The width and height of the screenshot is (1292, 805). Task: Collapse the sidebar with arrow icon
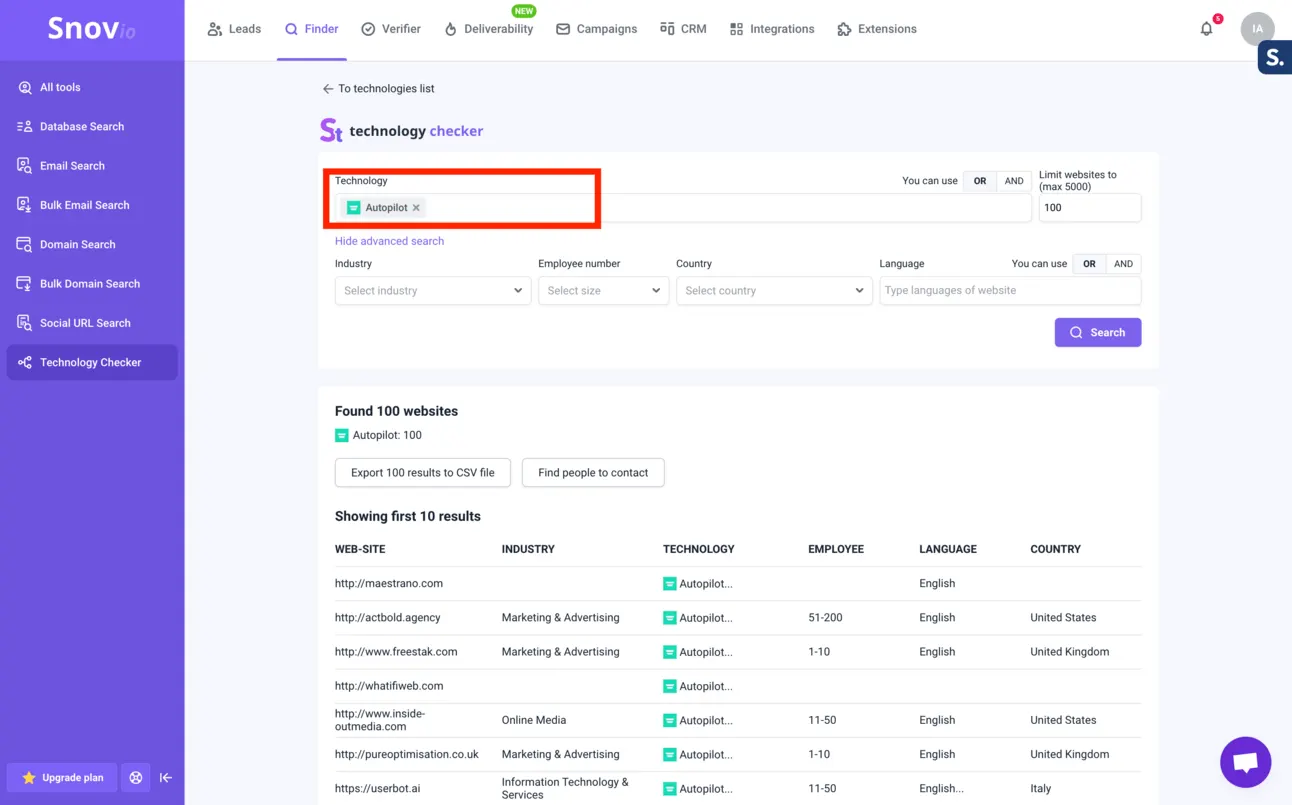click(x=166, y=777)
